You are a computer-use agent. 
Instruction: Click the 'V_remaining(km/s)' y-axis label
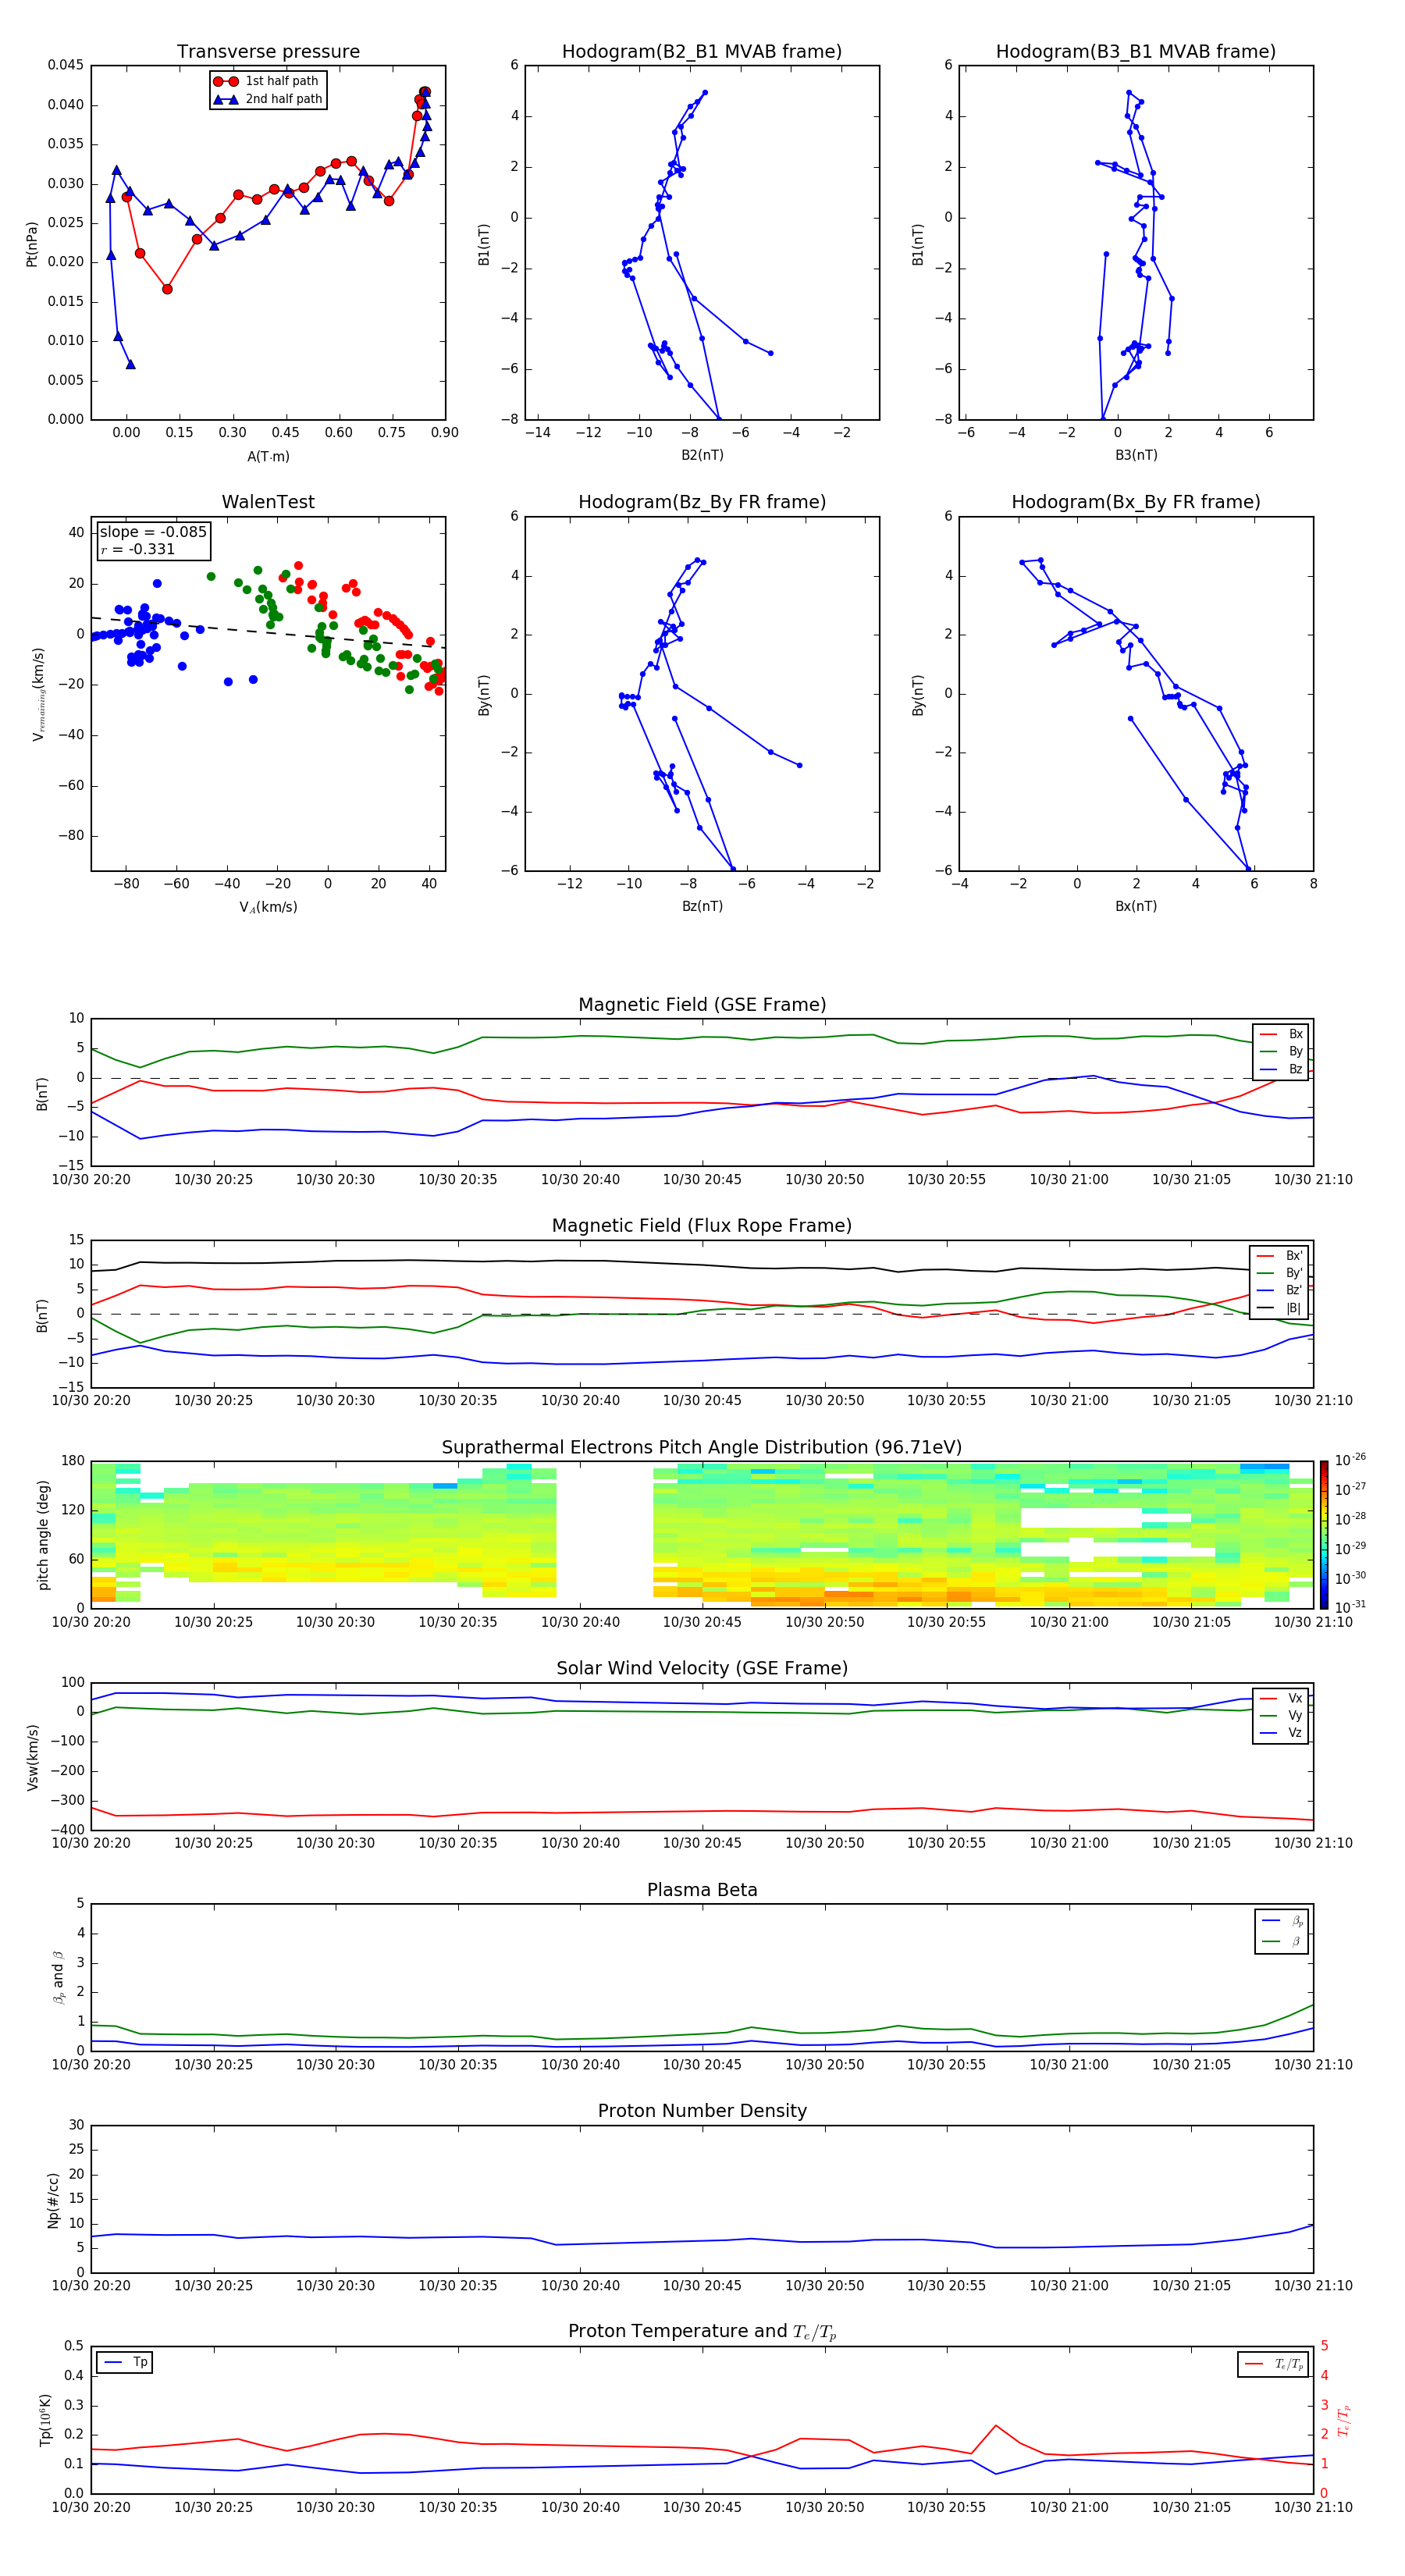(x=38, y=694)
